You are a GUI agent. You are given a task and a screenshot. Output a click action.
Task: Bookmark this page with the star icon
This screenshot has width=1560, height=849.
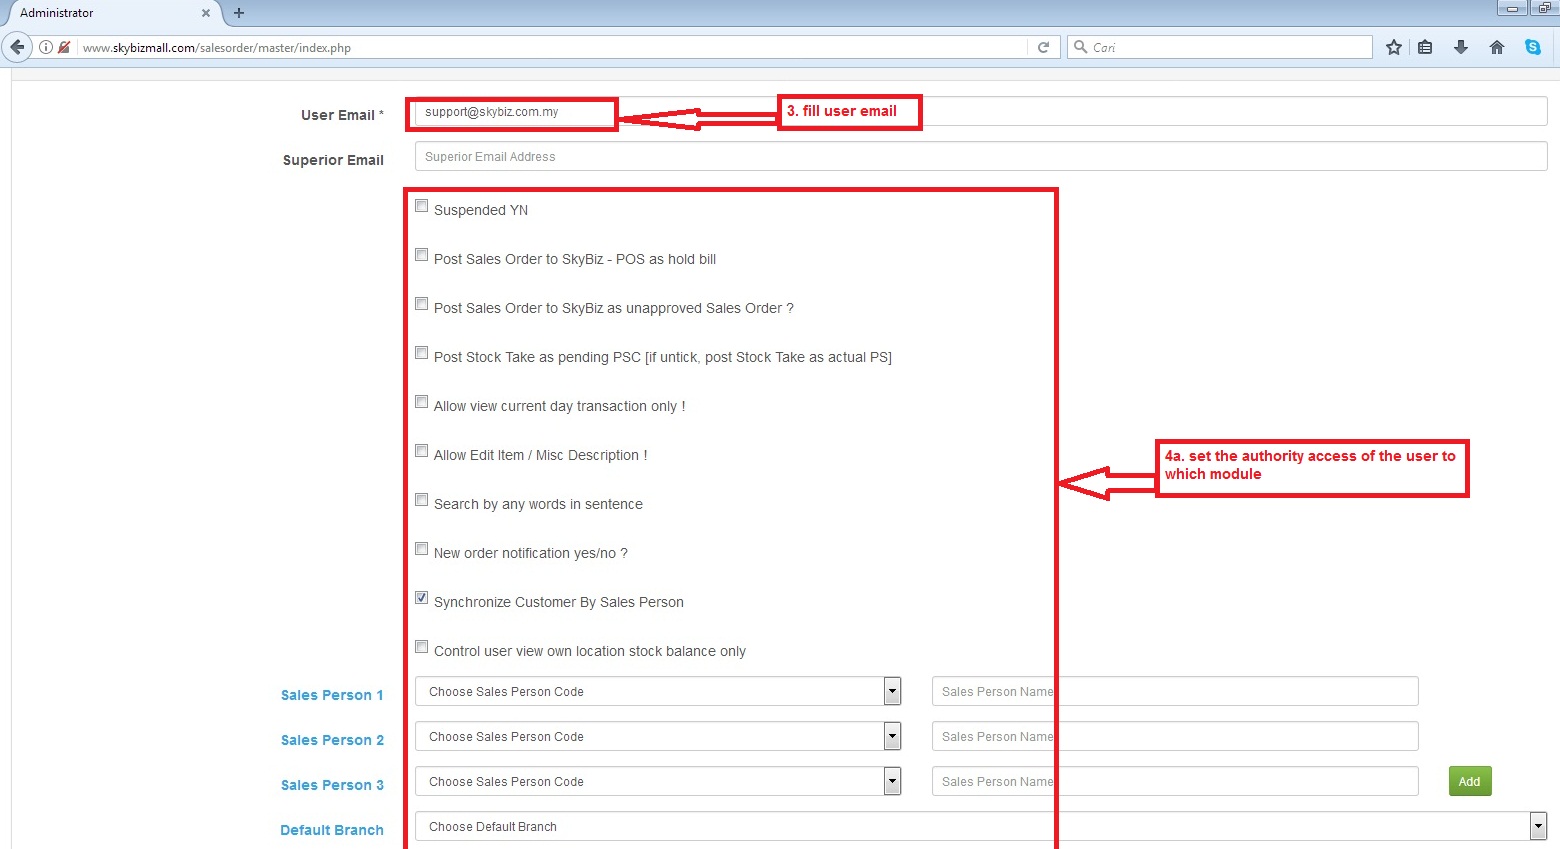[1393, 47]
